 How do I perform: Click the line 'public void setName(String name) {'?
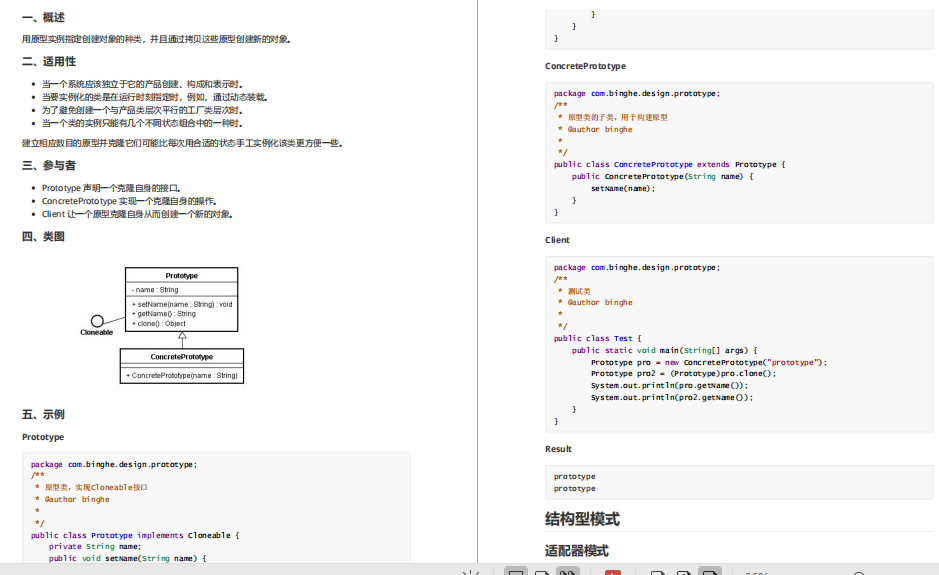[x=128, y=558]
